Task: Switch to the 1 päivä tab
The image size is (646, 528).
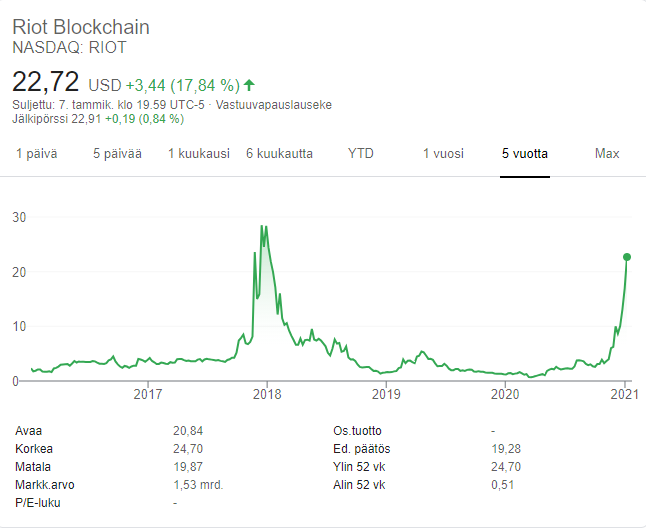Action: (36, 153)
